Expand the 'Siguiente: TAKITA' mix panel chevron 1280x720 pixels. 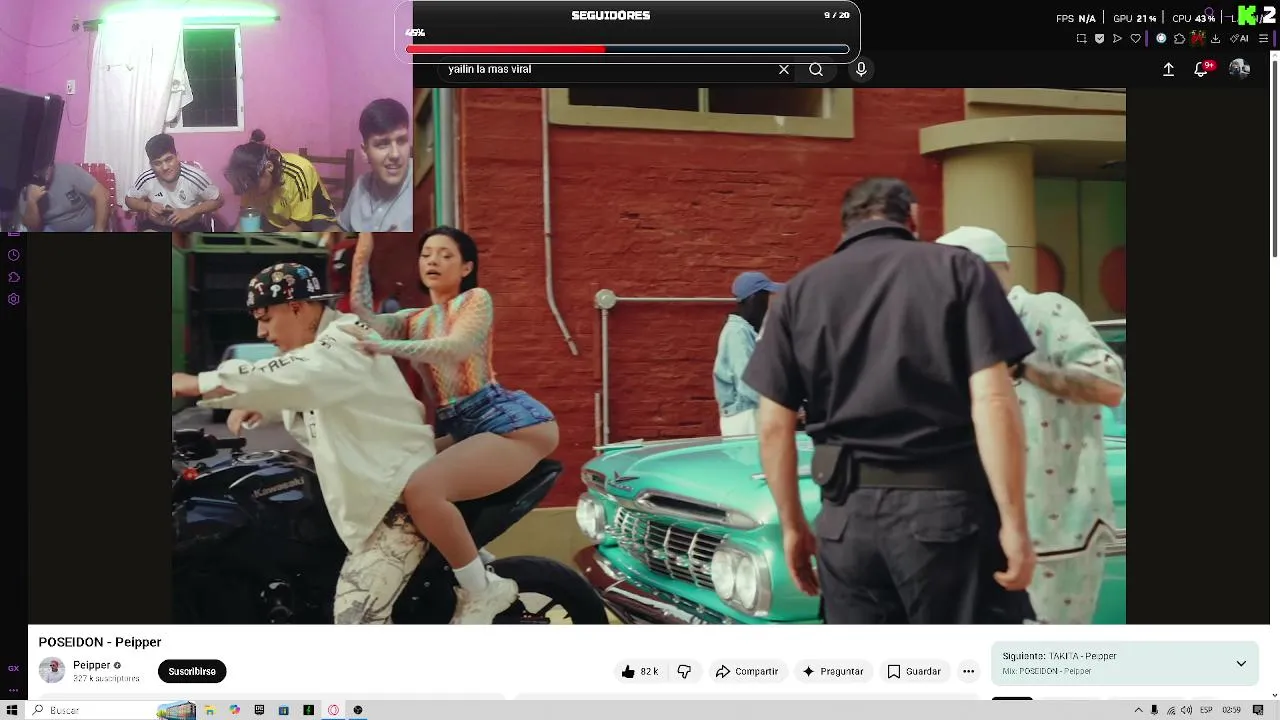[1241, 663]
